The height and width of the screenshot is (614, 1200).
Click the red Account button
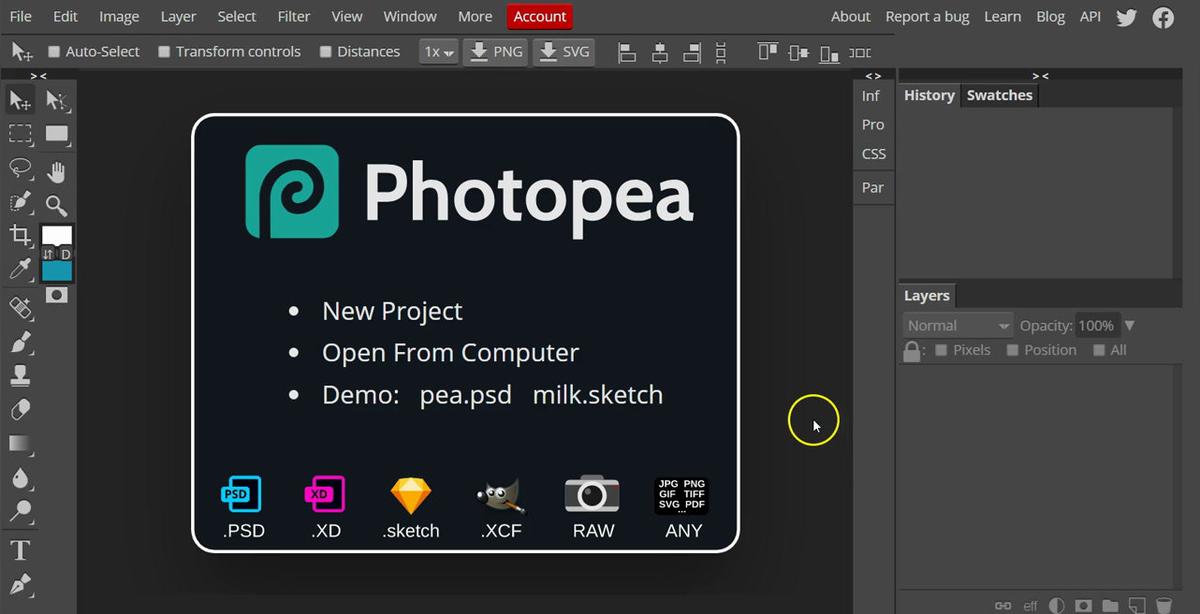540,16
